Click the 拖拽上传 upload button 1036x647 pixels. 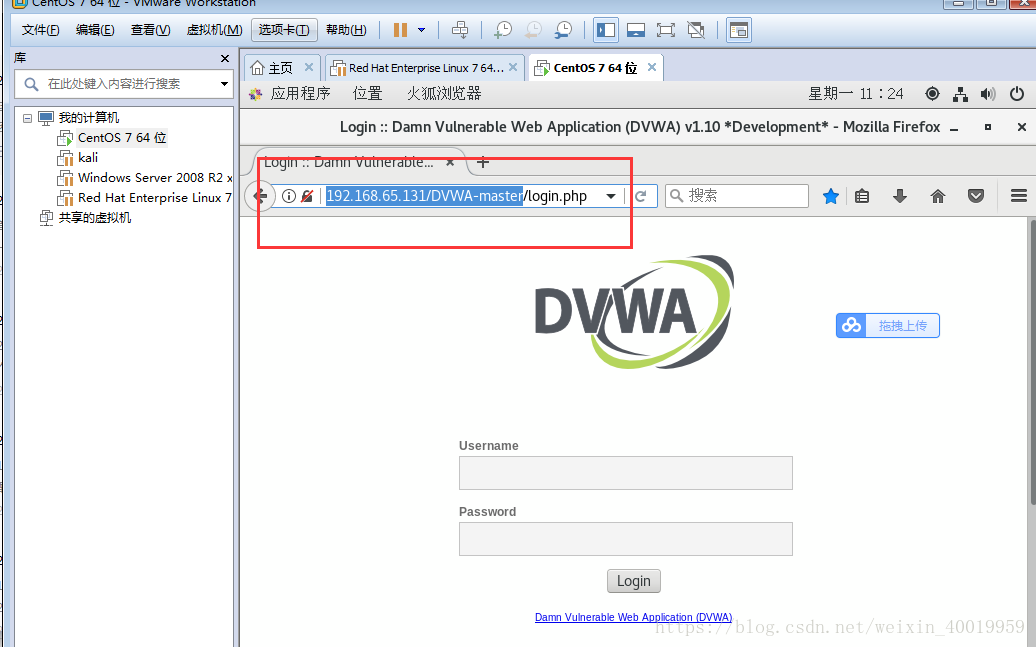pos(887,325)
